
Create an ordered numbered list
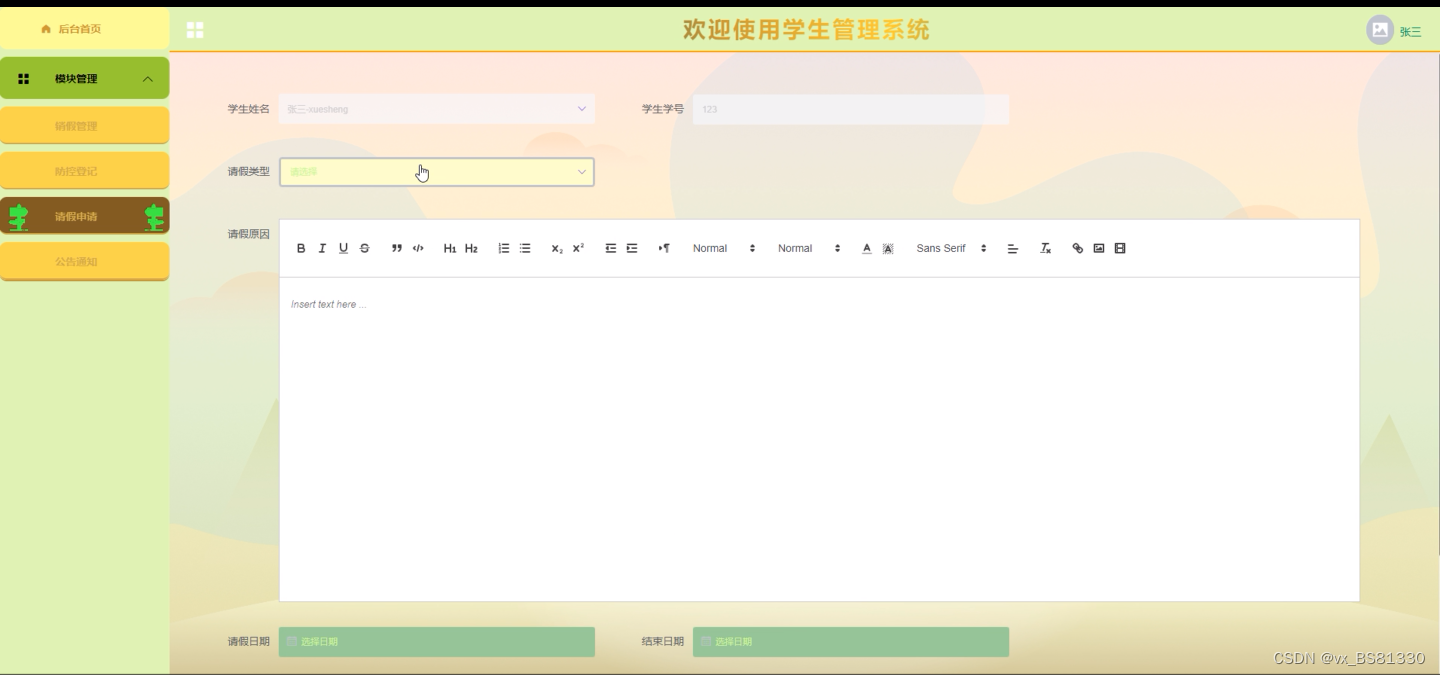pos(504,248)
